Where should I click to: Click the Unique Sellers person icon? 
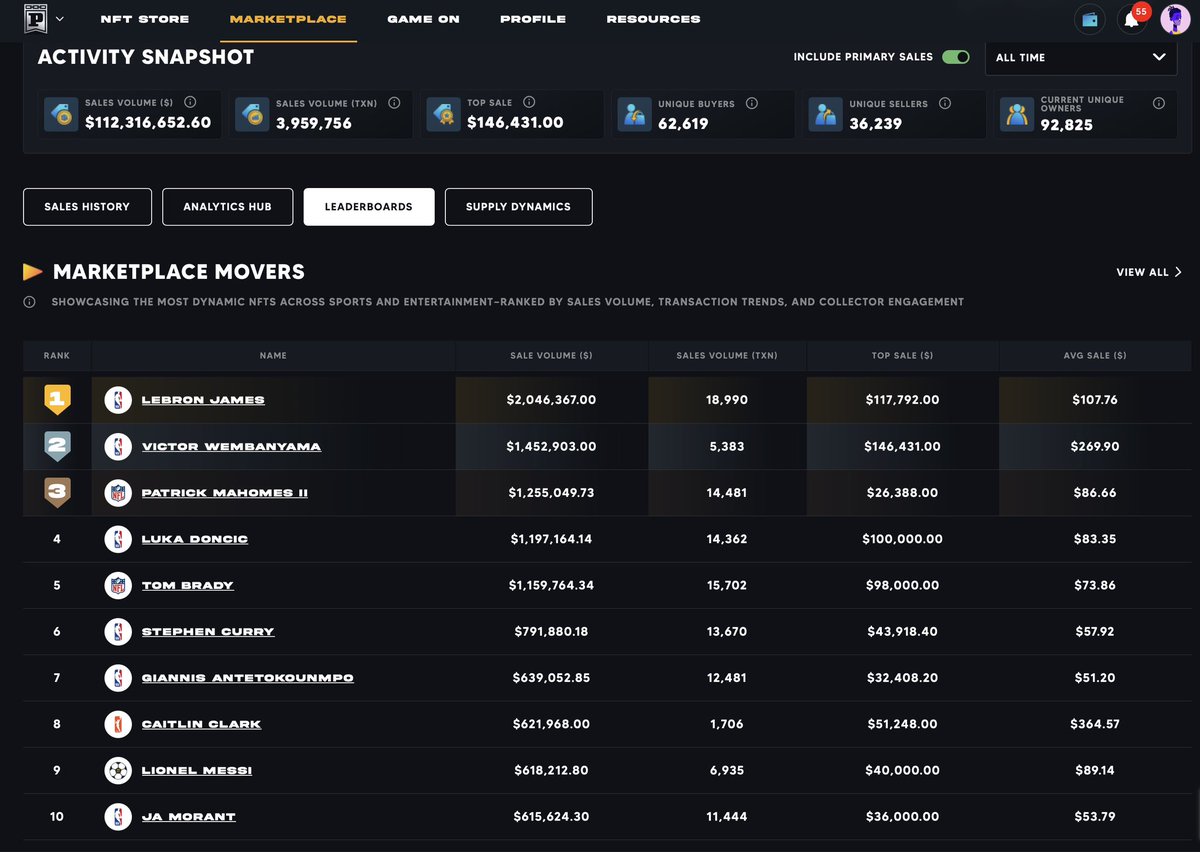pos(825,115)
